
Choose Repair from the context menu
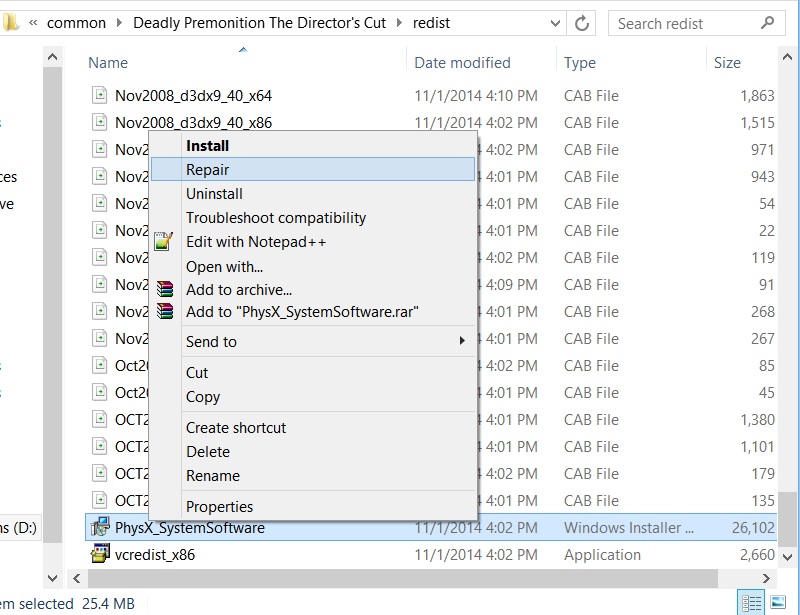(208, 170)
